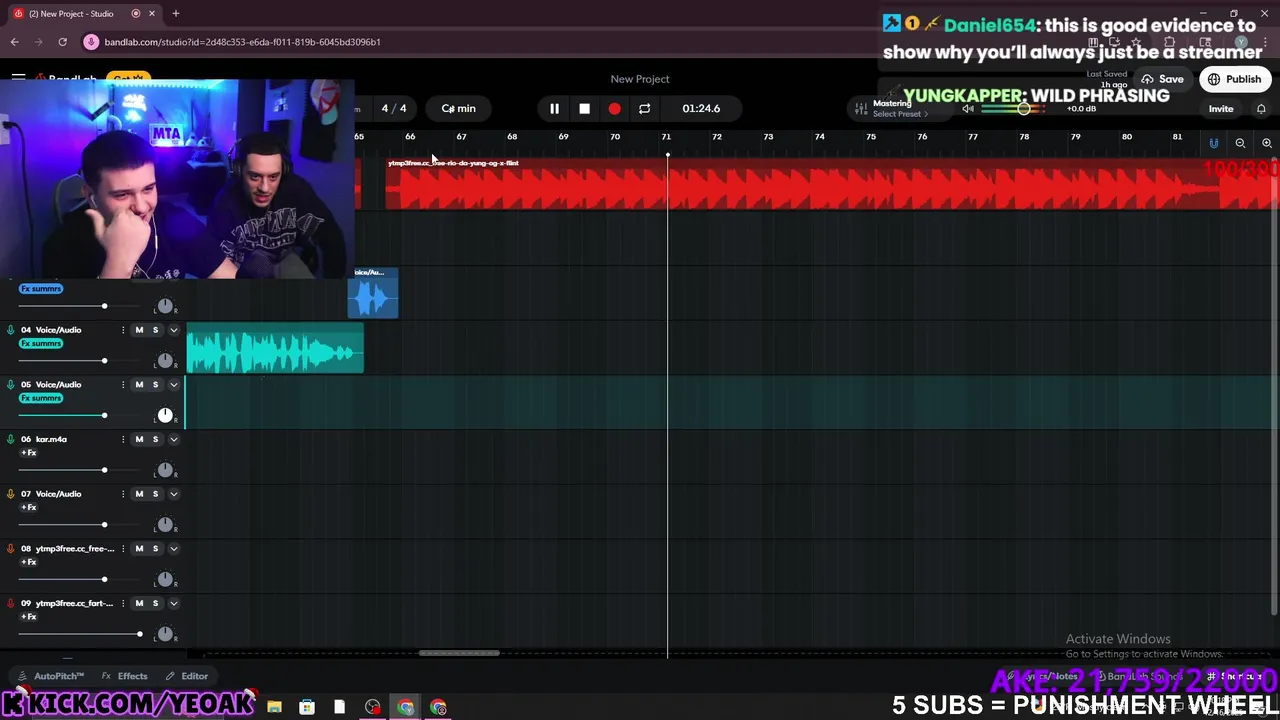1280x720 pixels.
Task: Zoom out the timeline with the minus magnifier
Action: pos(1240,143)
